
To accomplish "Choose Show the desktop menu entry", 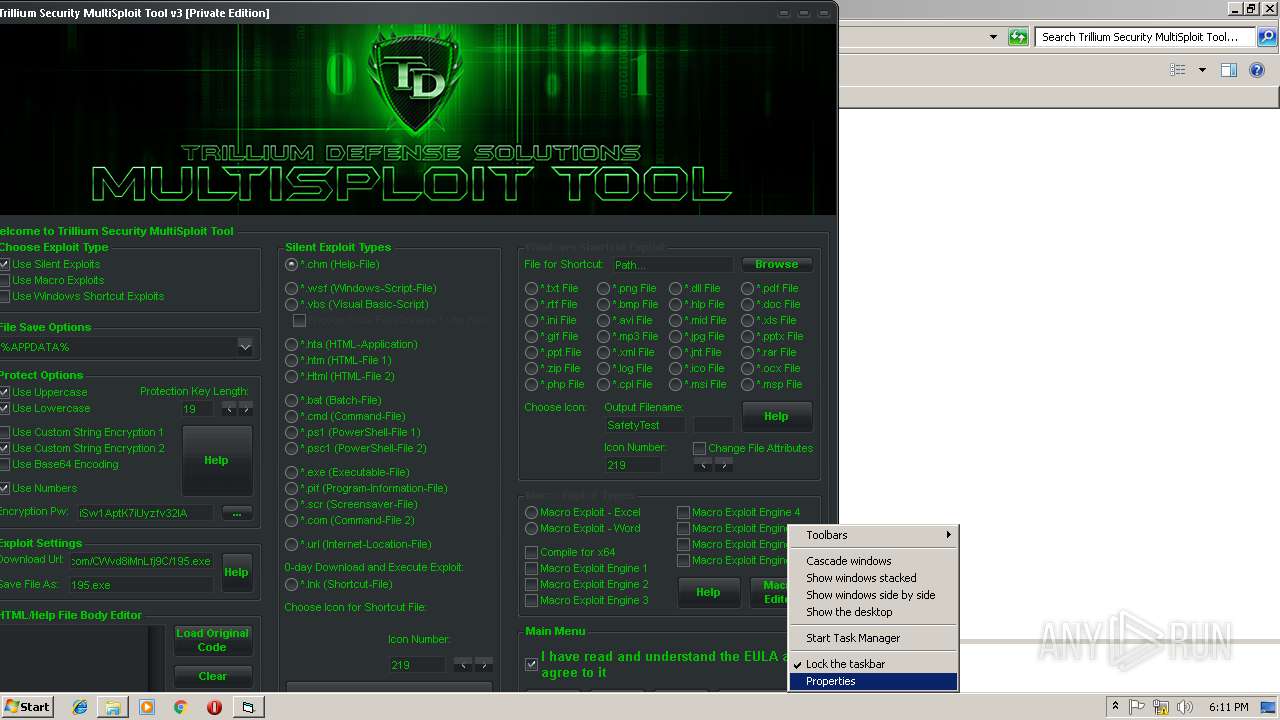I will click(x=873, y=612).
